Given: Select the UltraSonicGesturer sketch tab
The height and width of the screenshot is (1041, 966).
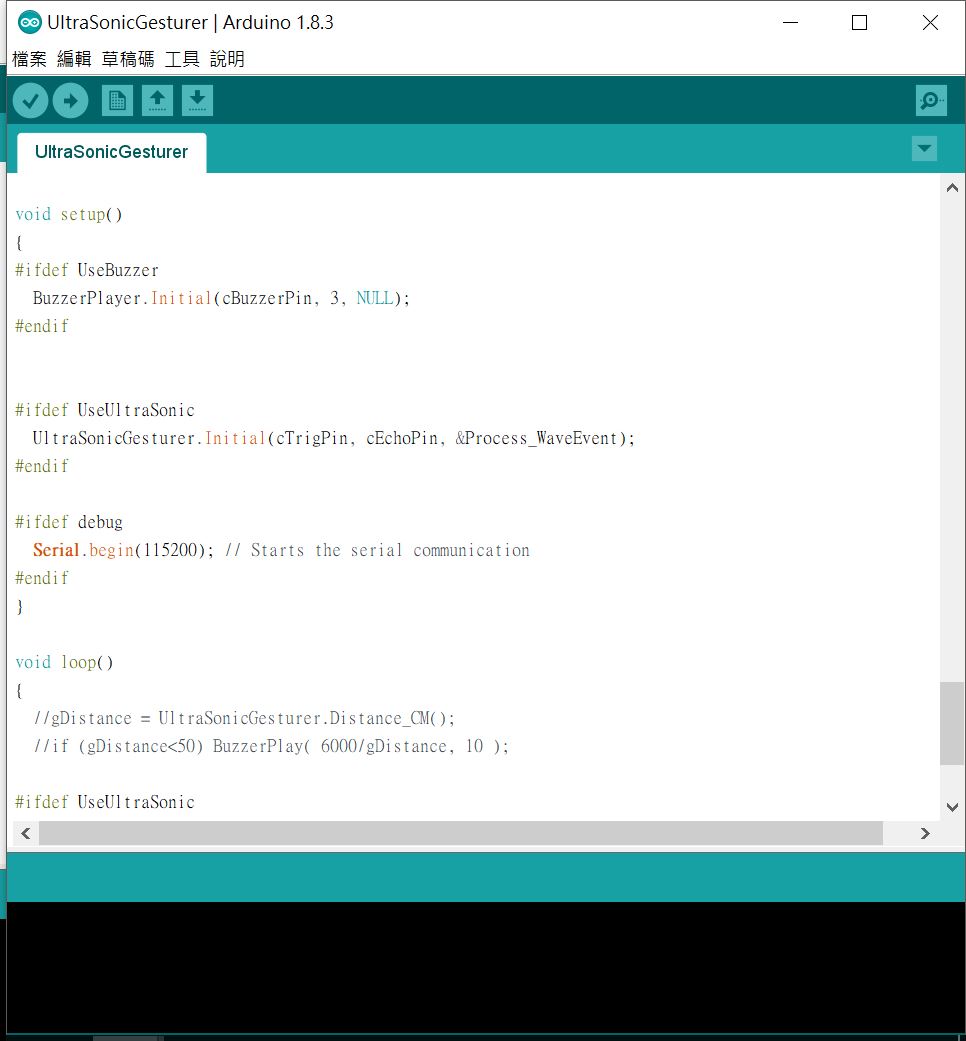Looking at the screenshot, I should point(110,151).
